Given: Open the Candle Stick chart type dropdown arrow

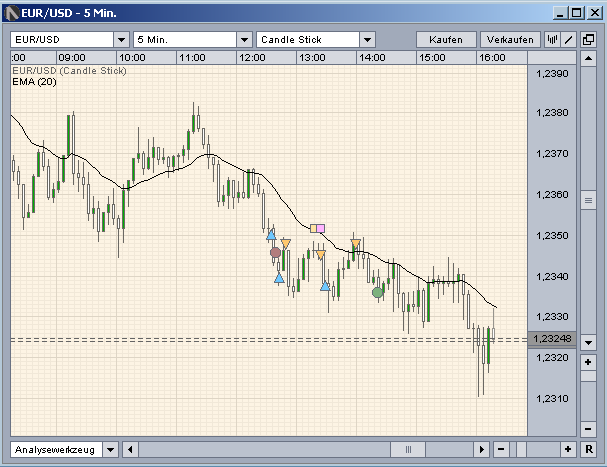Looking at the screenshot, I should [367, 39].
